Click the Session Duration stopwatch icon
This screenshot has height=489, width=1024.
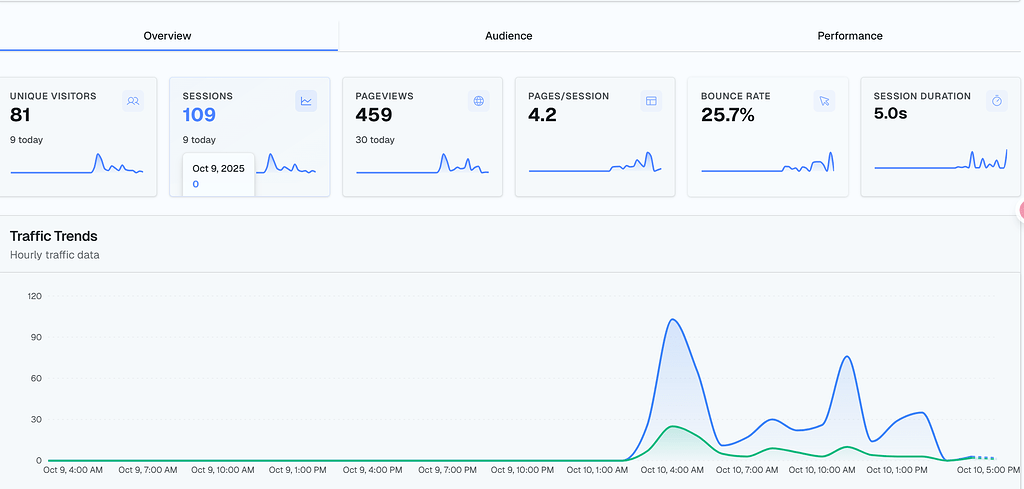pyautogui.click(x=997, y=101)
